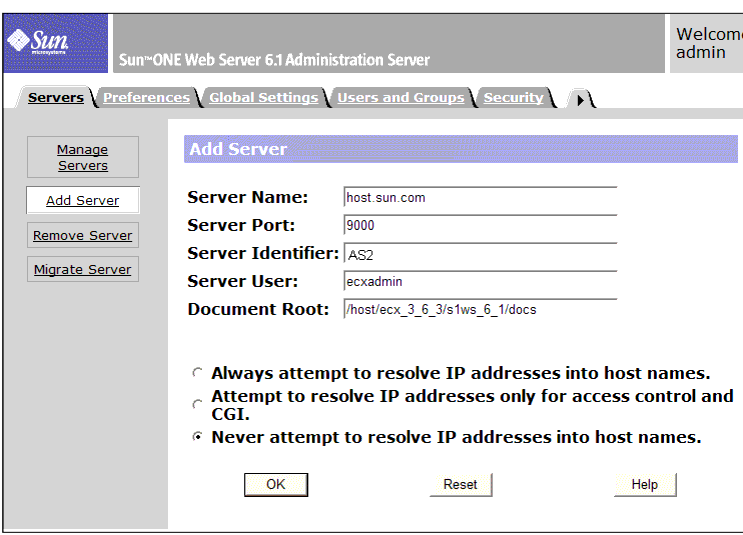Viewport: 743px width, 535px height.
Task: Open the Security tab
Action: pos(513,98)
